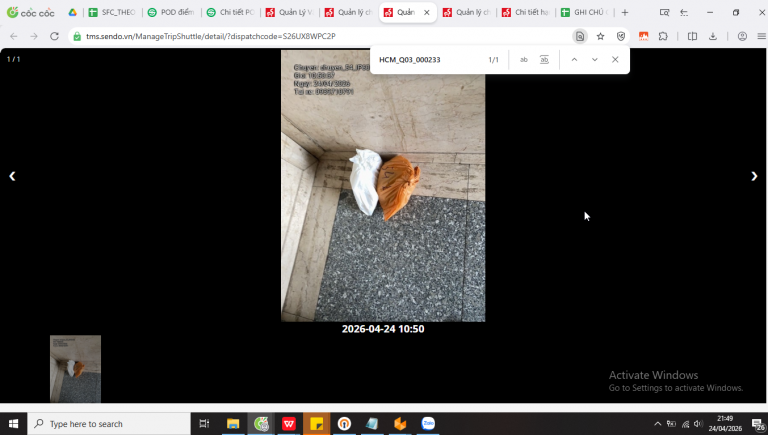The height and width of the screenshot is (435, 768).
Task: Open the notepad-like taskbar app
Action: (x=372, y=424)
